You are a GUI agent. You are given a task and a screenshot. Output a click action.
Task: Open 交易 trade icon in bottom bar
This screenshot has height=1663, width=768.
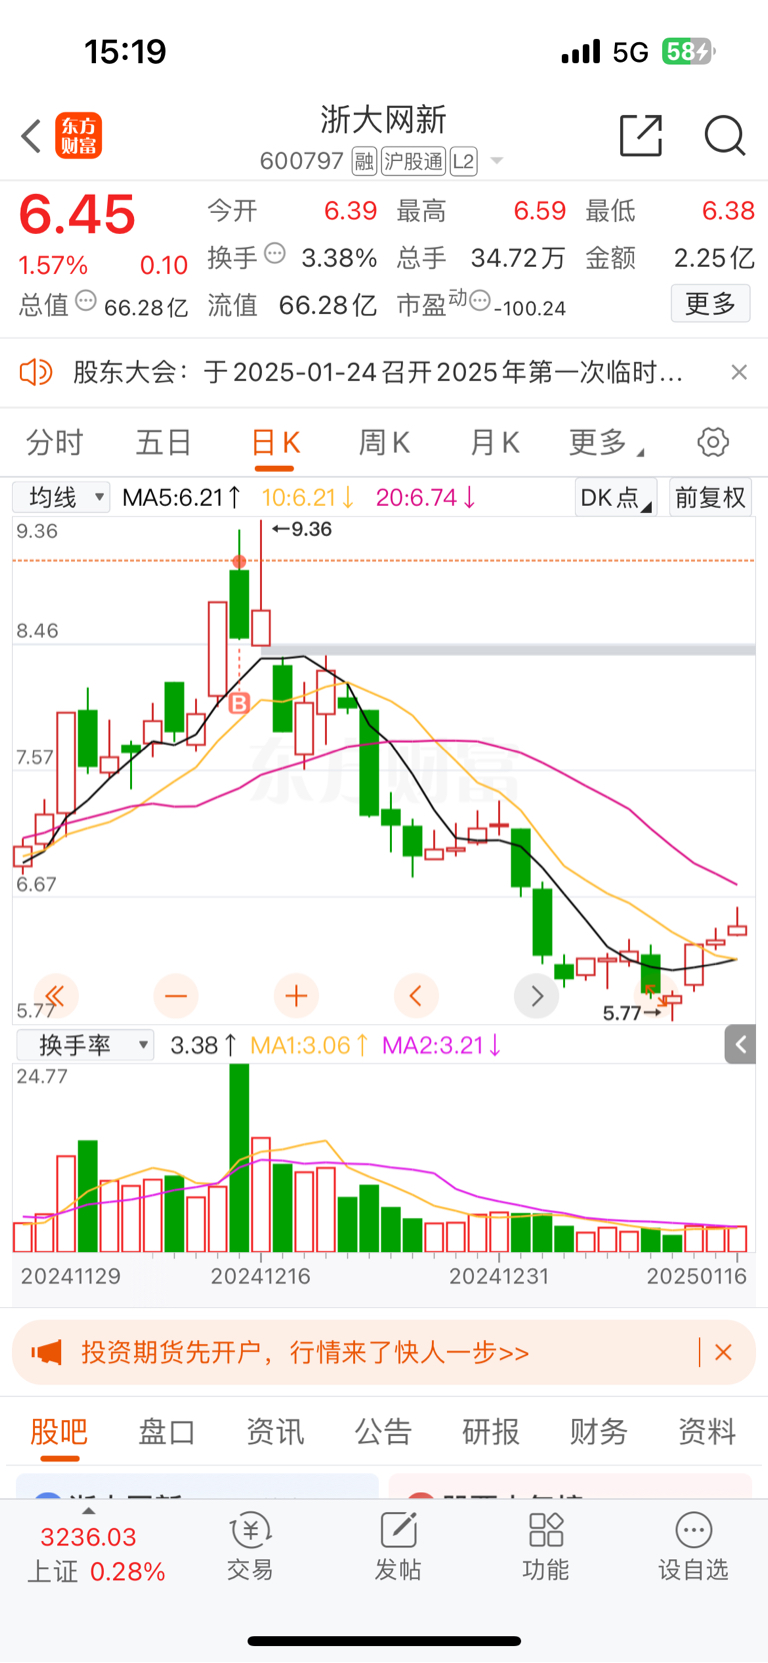250,1546
